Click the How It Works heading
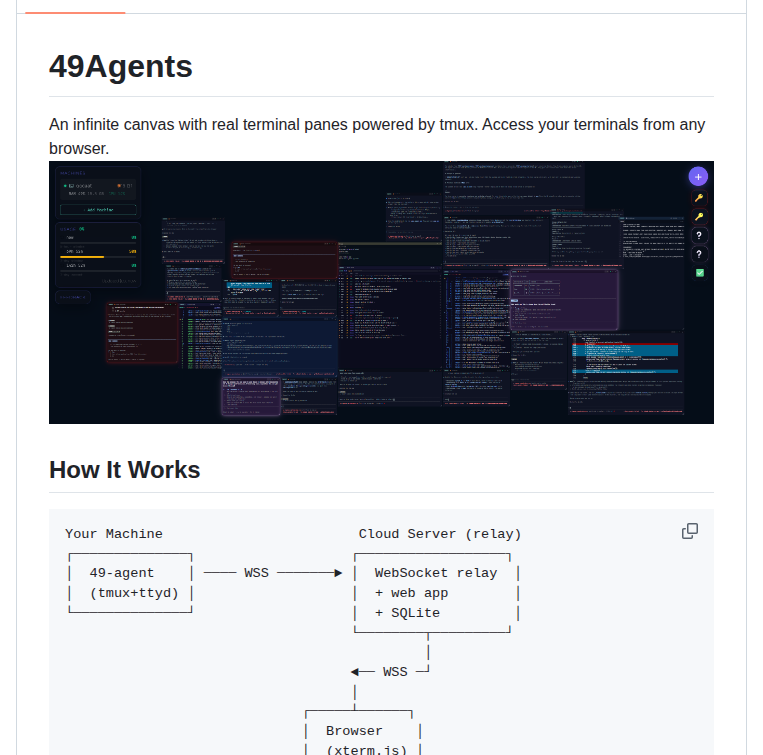This screenshot has width=763, height=755. [125, 470]
